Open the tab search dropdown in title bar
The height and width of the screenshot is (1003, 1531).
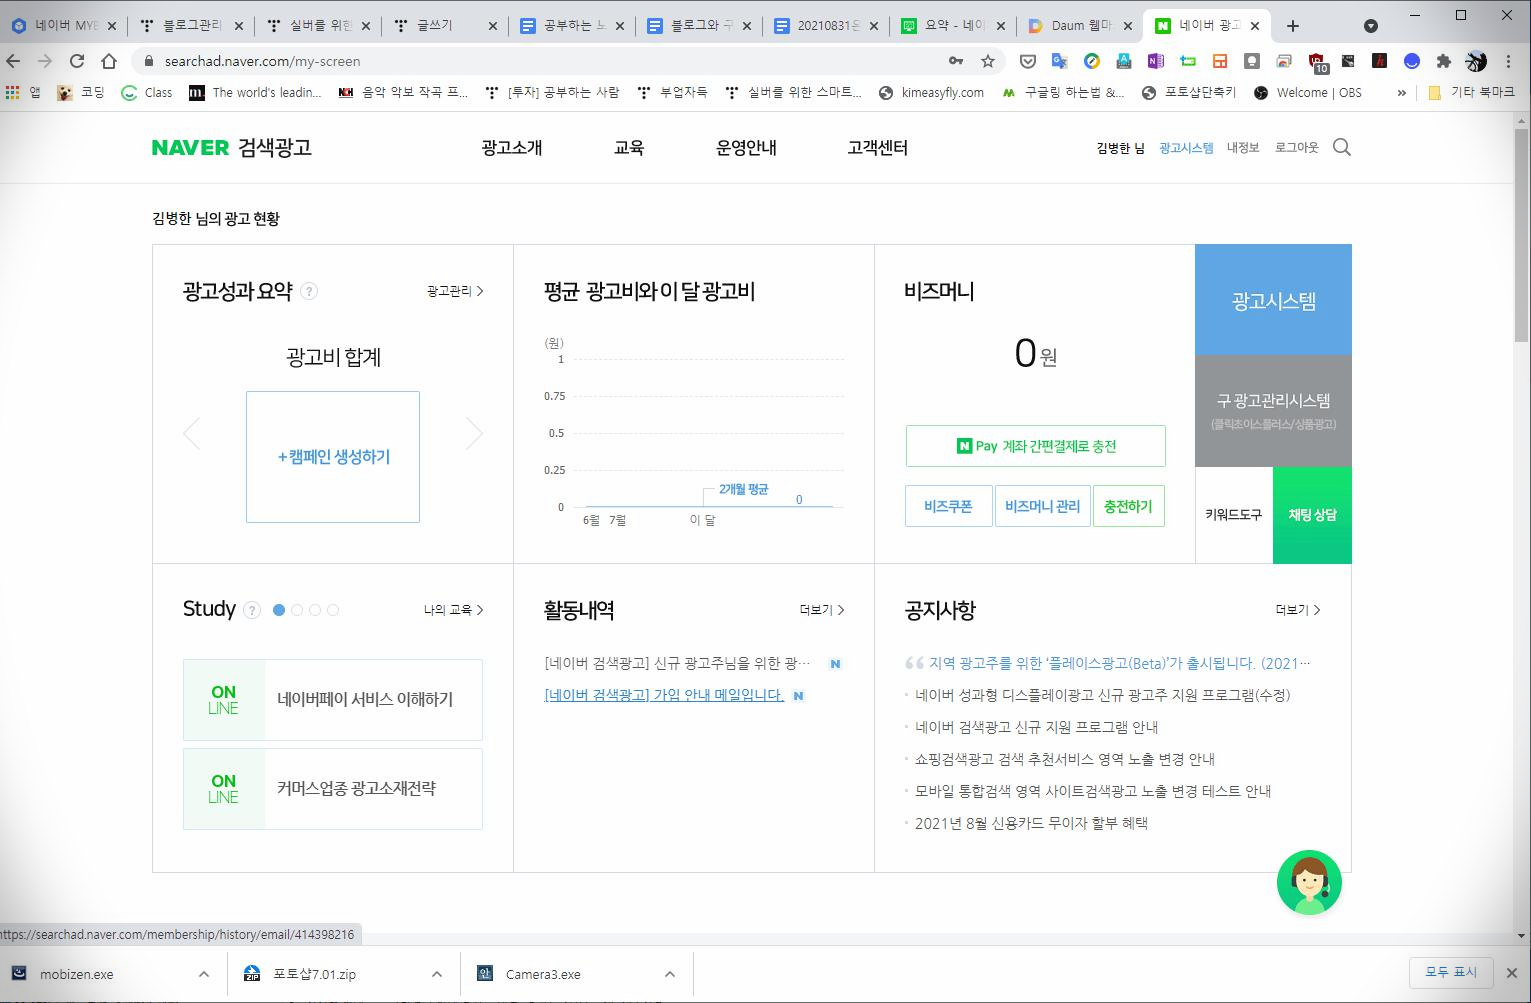1371,26
